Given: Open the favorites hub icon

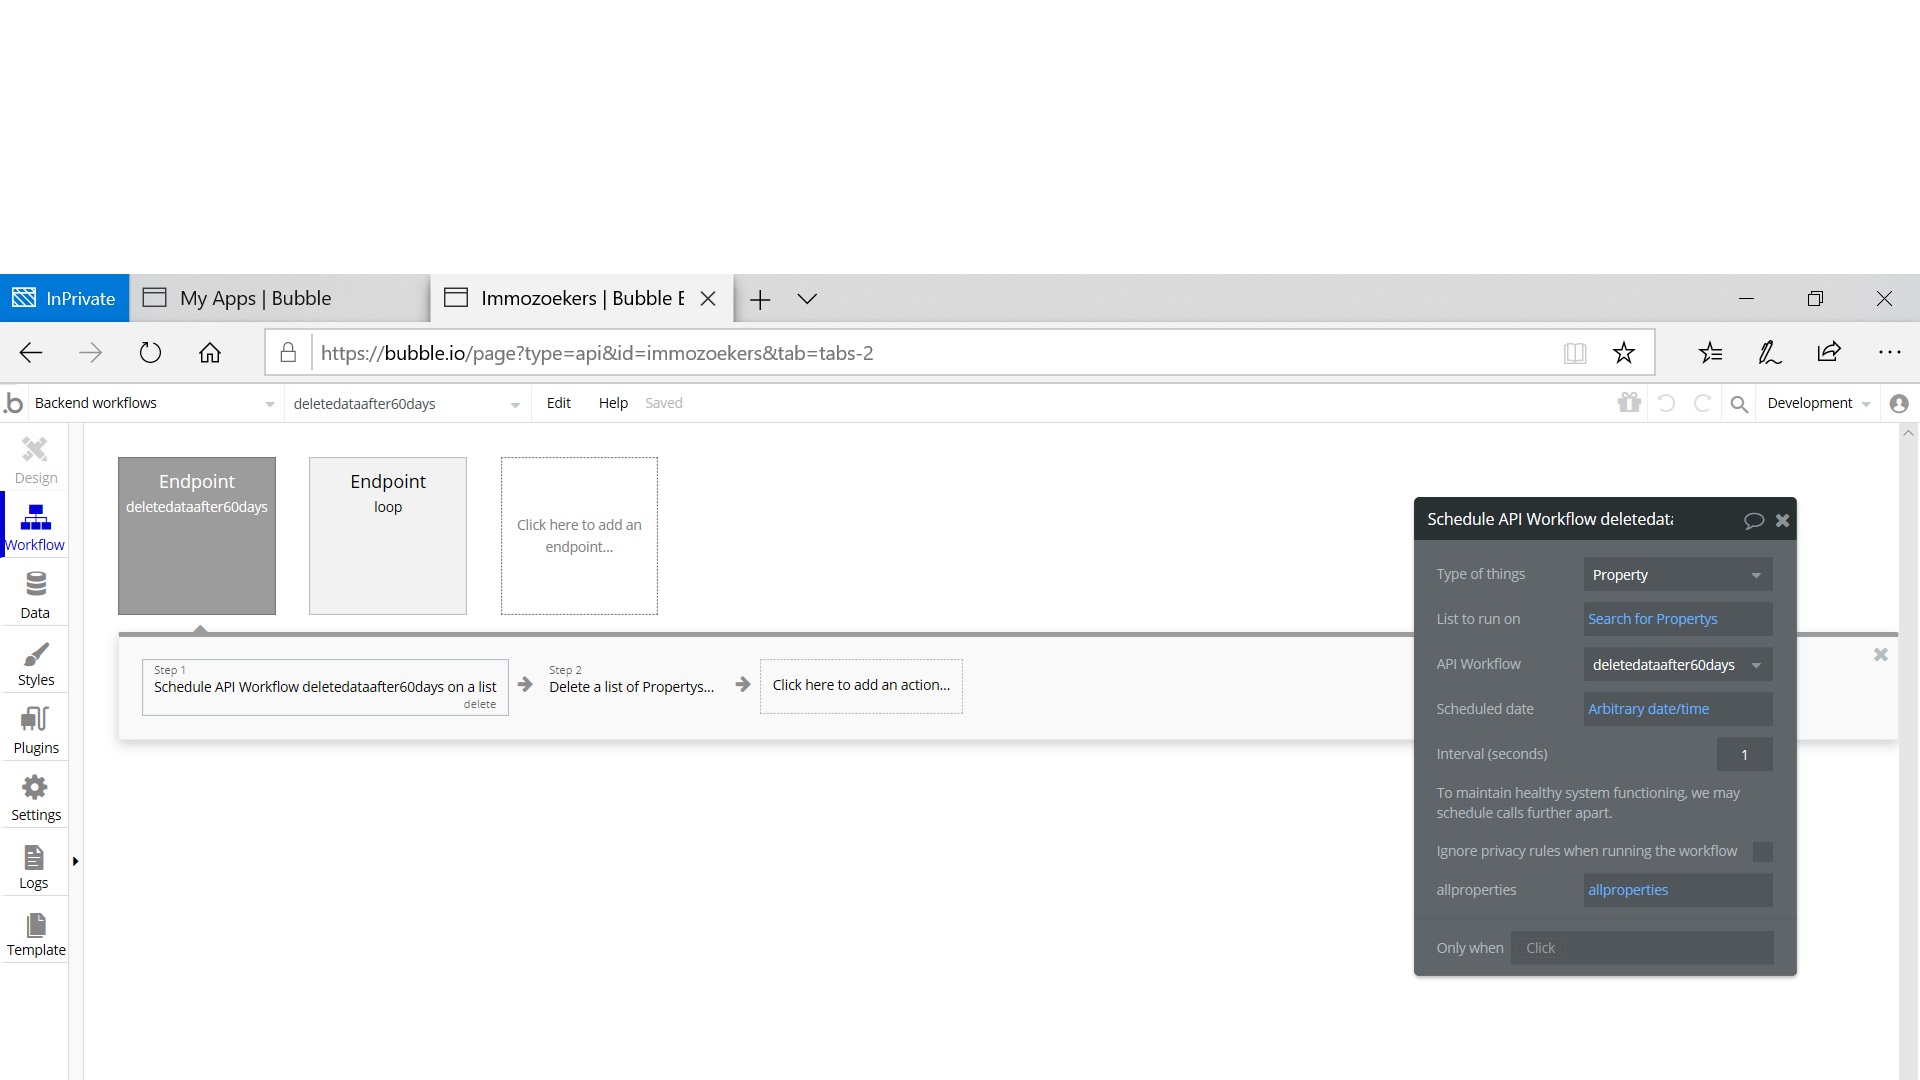Looking at the screenshot, I should click(x=1710, y=352).
